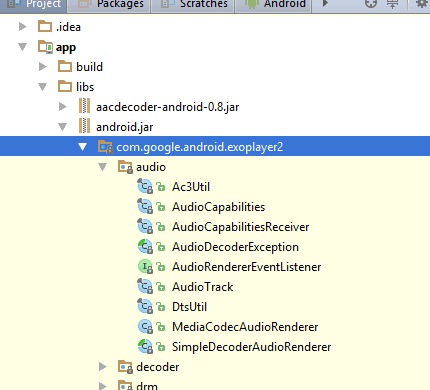Click the scroll from source target icon
Image resolution: width=430 pixels, height=390 pixels.
371,3
